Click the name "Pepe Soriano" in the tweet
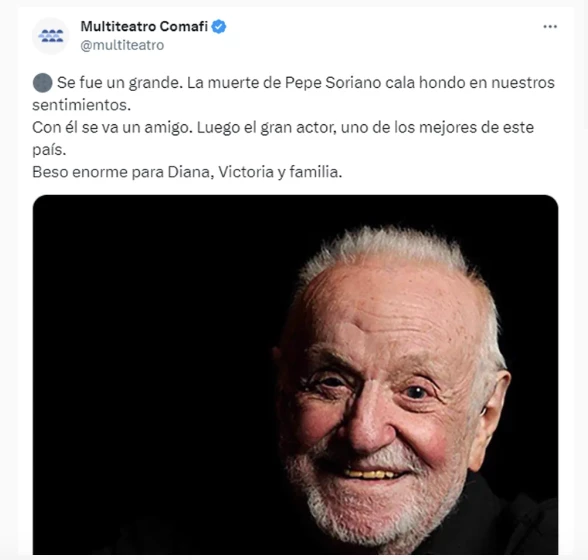 pyautogui.click(x=333, y=83)
